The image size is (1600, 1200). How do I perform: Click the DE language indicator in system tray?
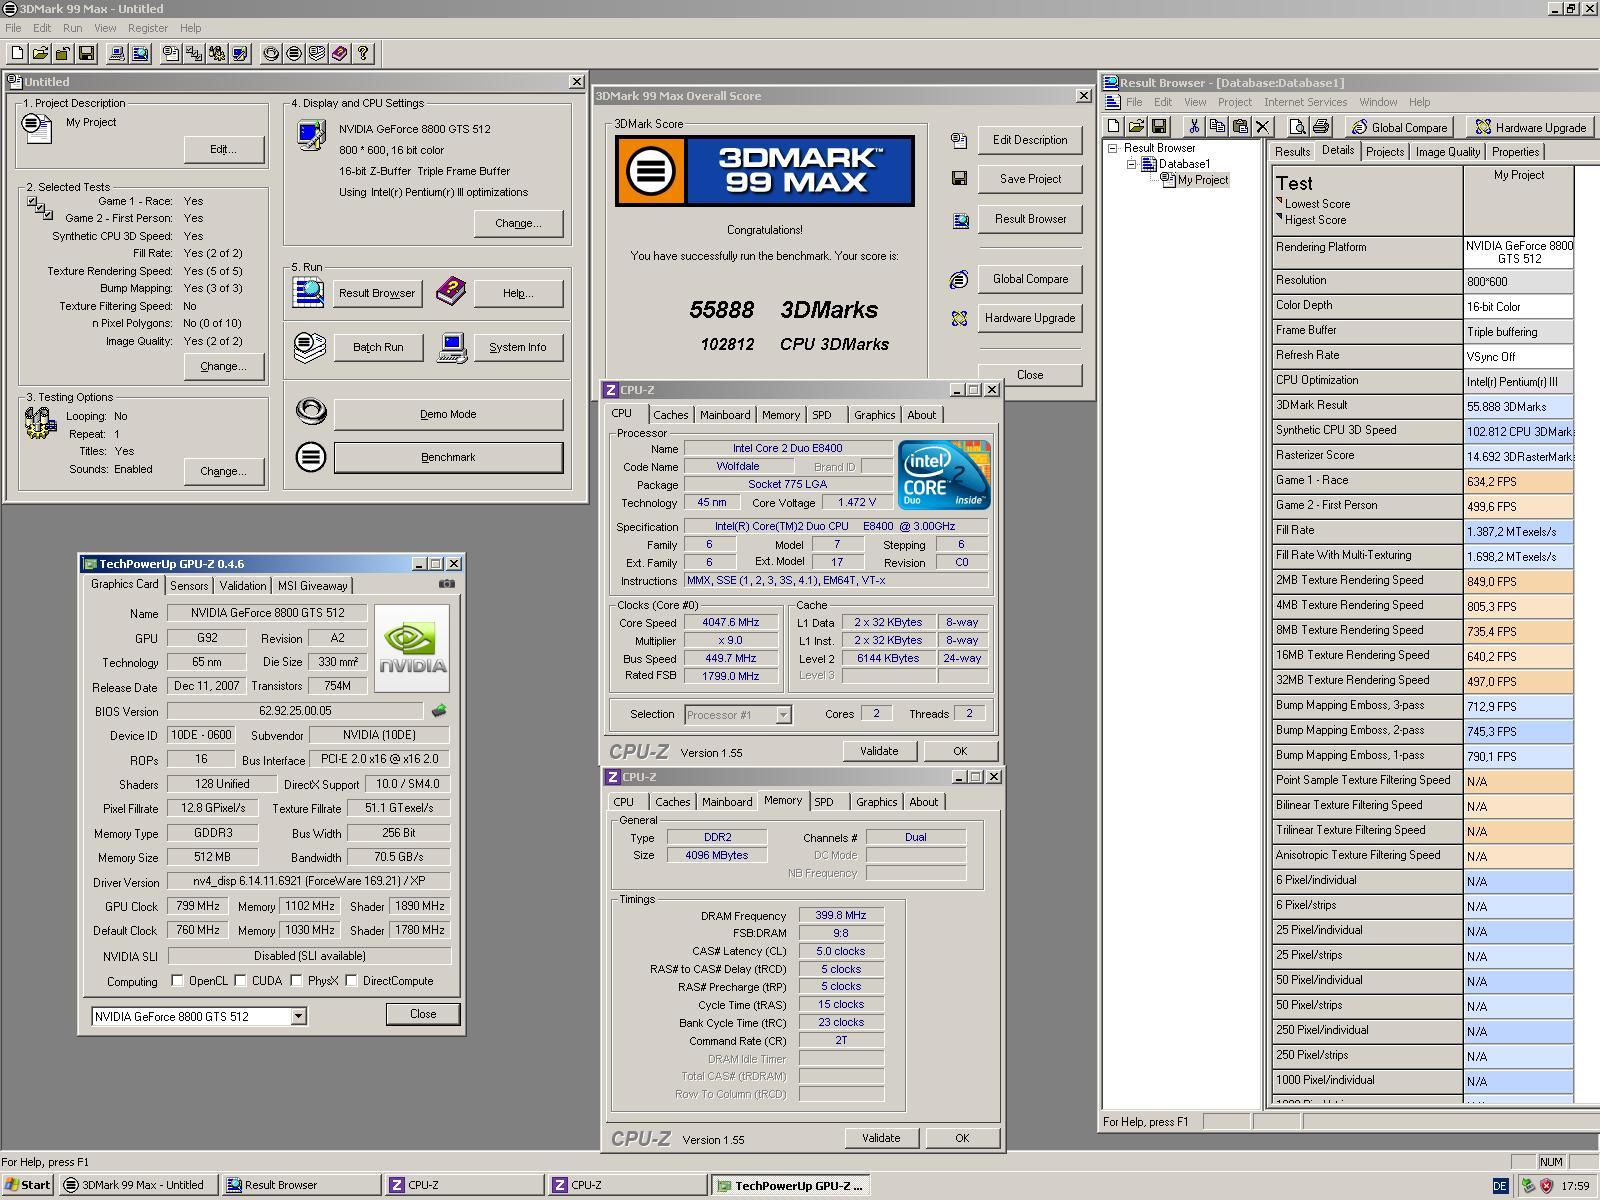tap(1500, 1186)
